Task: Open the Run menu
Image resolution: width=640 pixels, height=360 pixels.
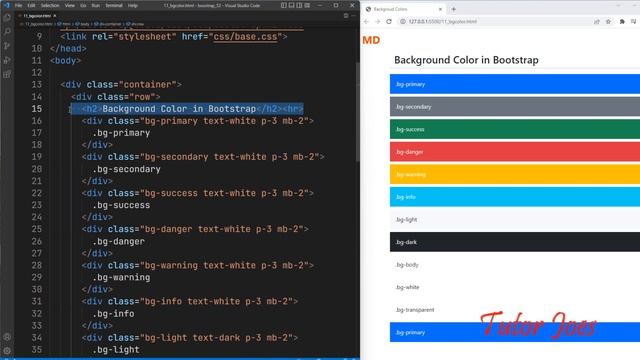Action: pyautogui.click(x=96, y=5)
